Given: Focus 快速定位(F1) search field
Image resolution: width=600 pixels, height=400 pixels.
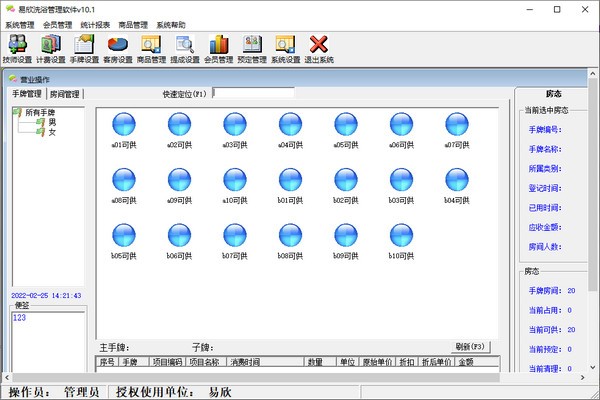Looking at the screenshot, I should tap(253, 93).
